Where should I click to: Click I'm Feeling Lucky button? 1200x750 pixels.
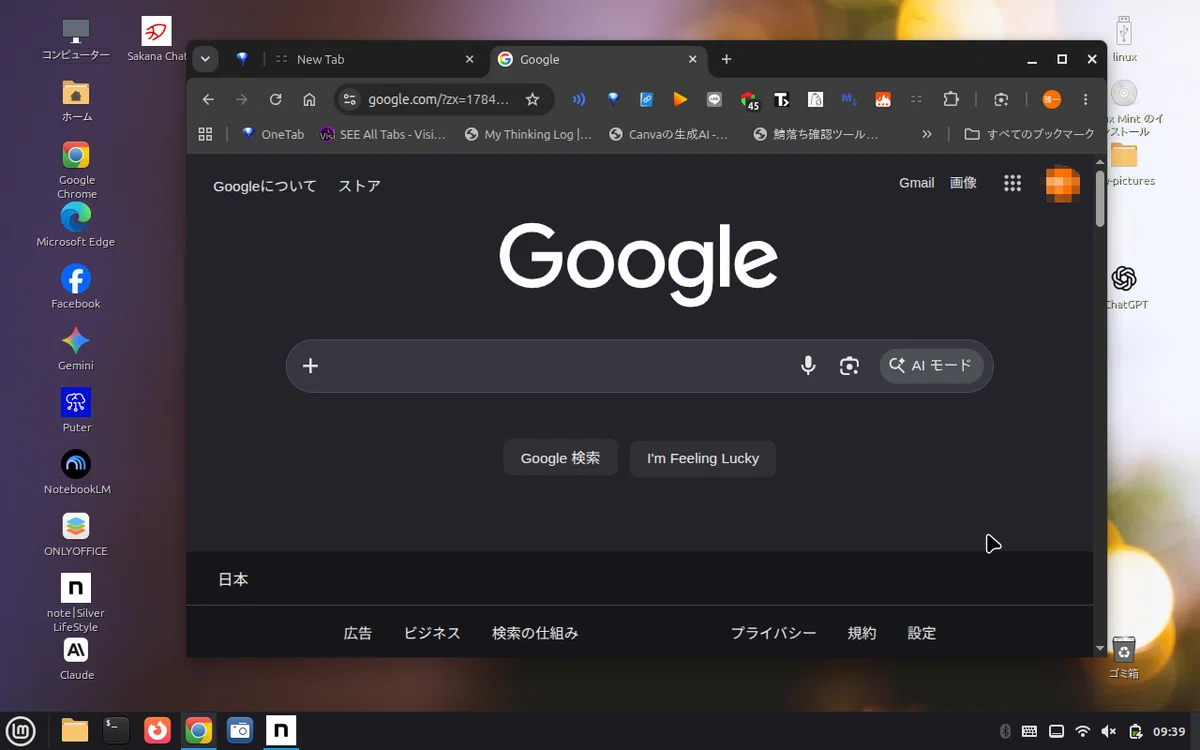(703, 458)
